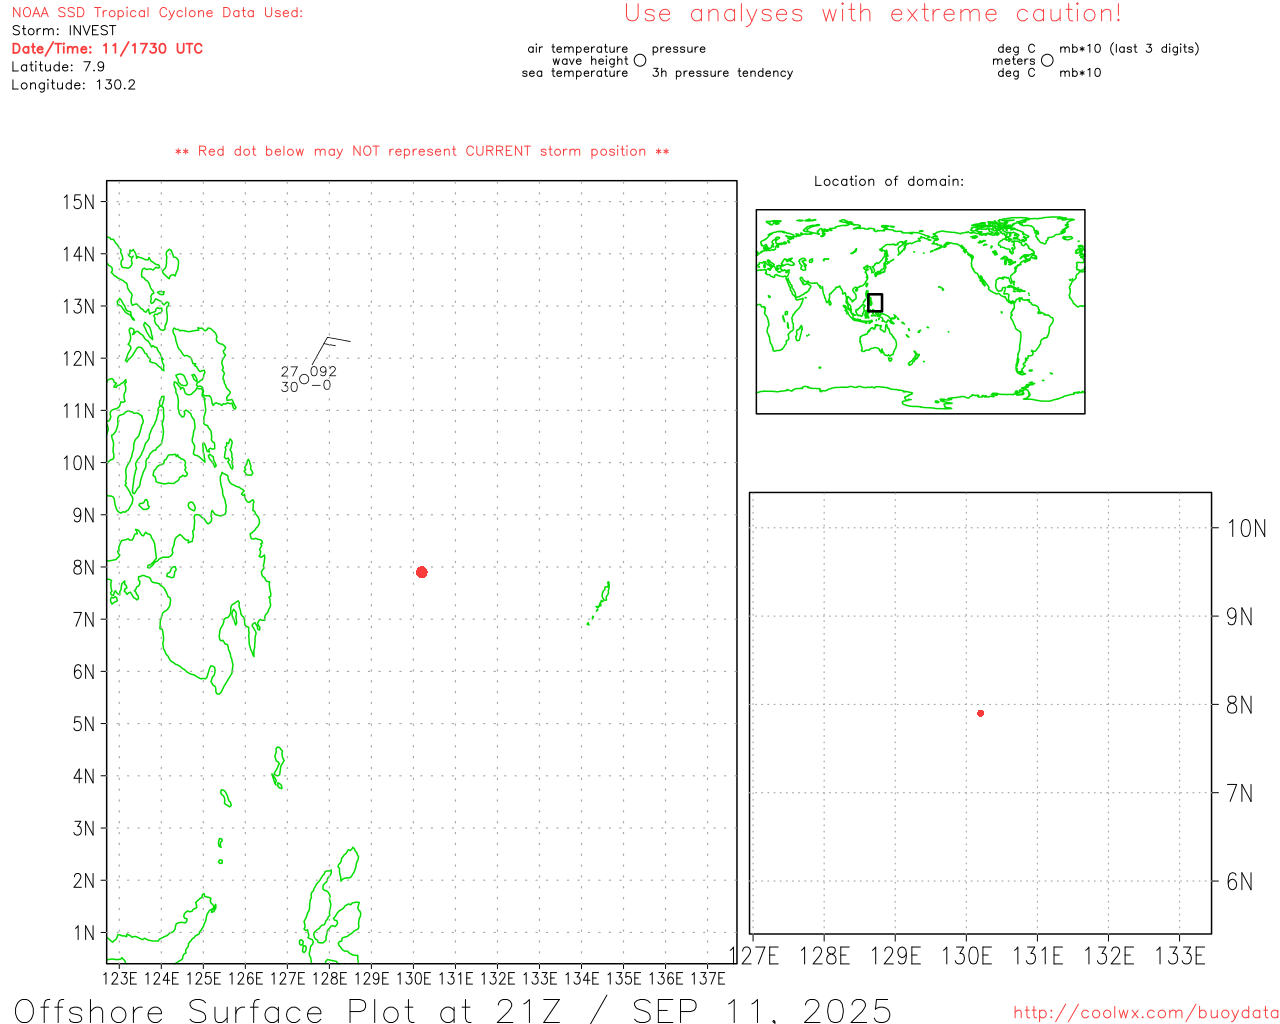Click 'NOAA SSD Tropical Cyclone Data Used:' header

(x=157, y=13)
